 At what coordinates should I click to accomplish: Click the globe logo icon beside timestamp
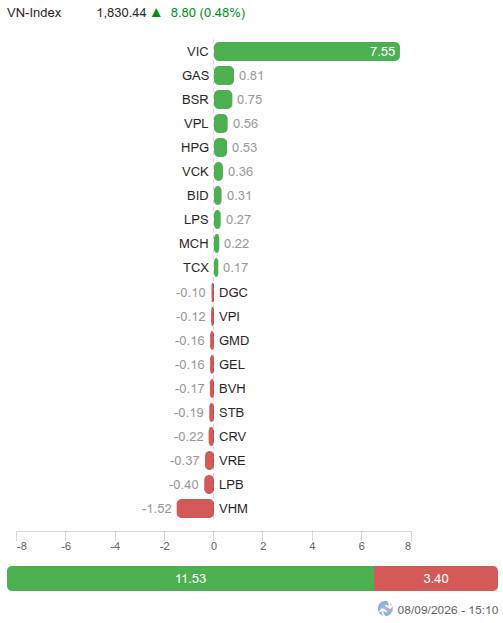tap(385, 608)
